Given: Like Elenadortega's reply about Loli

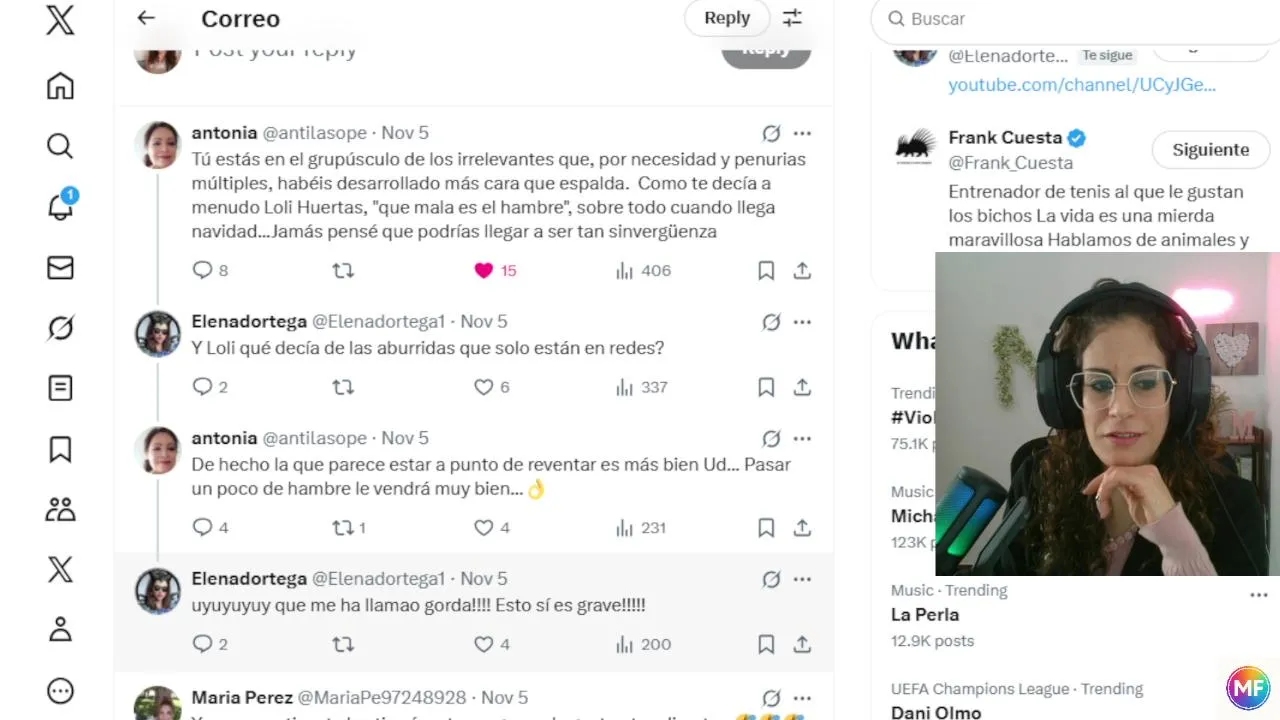Looking at the screenshot, I should point(484,387).
